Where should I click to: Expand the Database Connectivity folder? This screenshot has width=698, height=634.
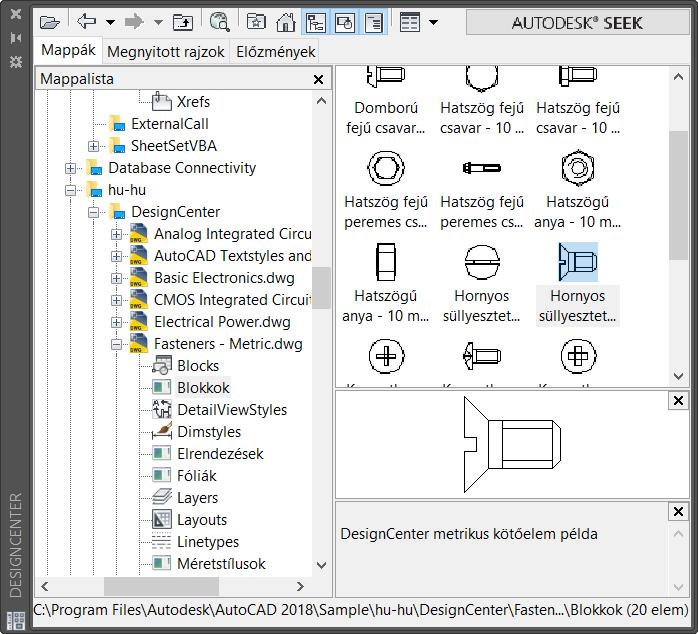[x=70, y=168]
